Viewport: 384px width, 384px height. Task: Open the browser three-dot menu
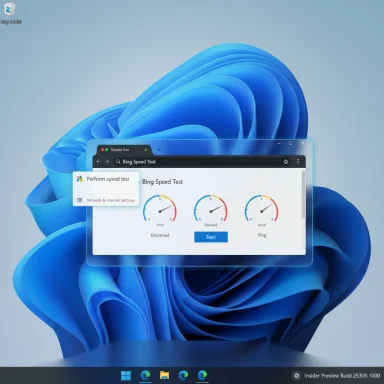click(x=298, y=162)
